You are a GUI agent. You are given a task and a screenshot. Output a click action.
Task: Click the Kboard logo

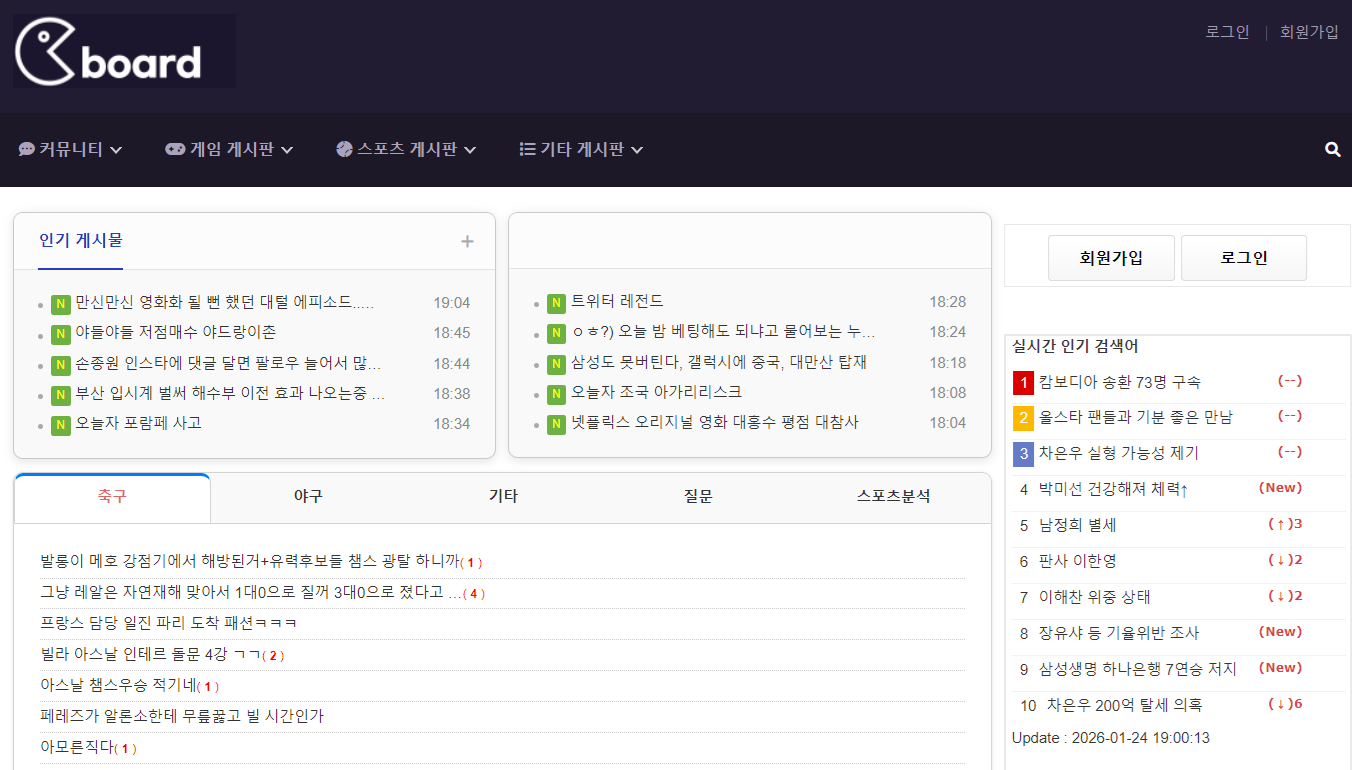click(124, 51)
